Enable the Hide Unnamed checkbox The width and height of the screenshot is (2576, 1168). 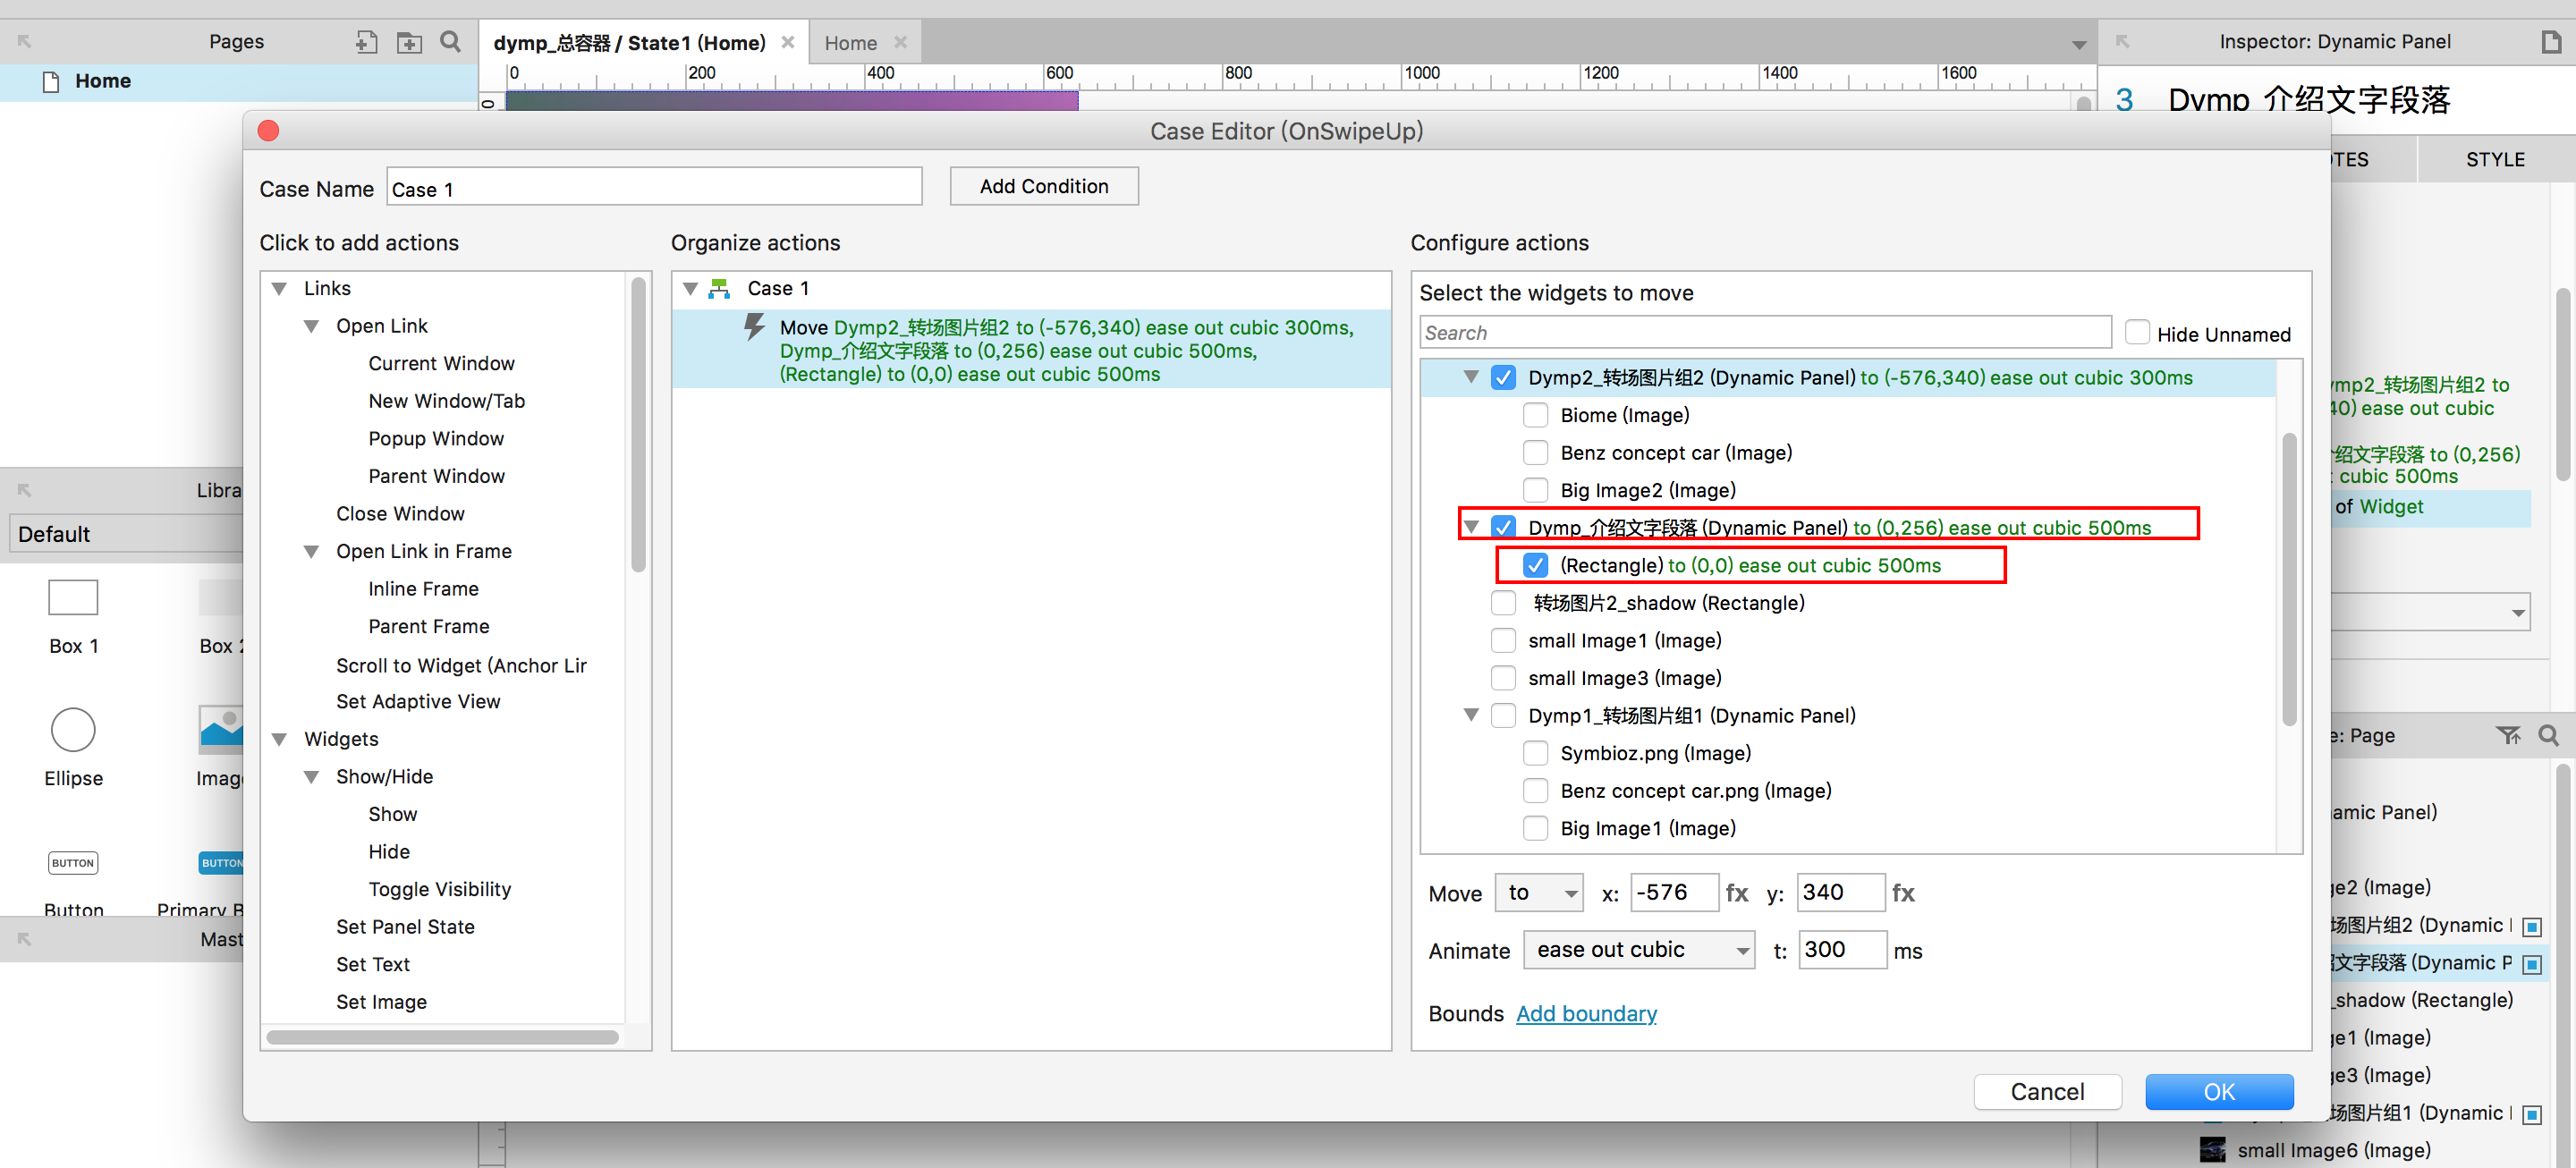(x=2136, y=333)
